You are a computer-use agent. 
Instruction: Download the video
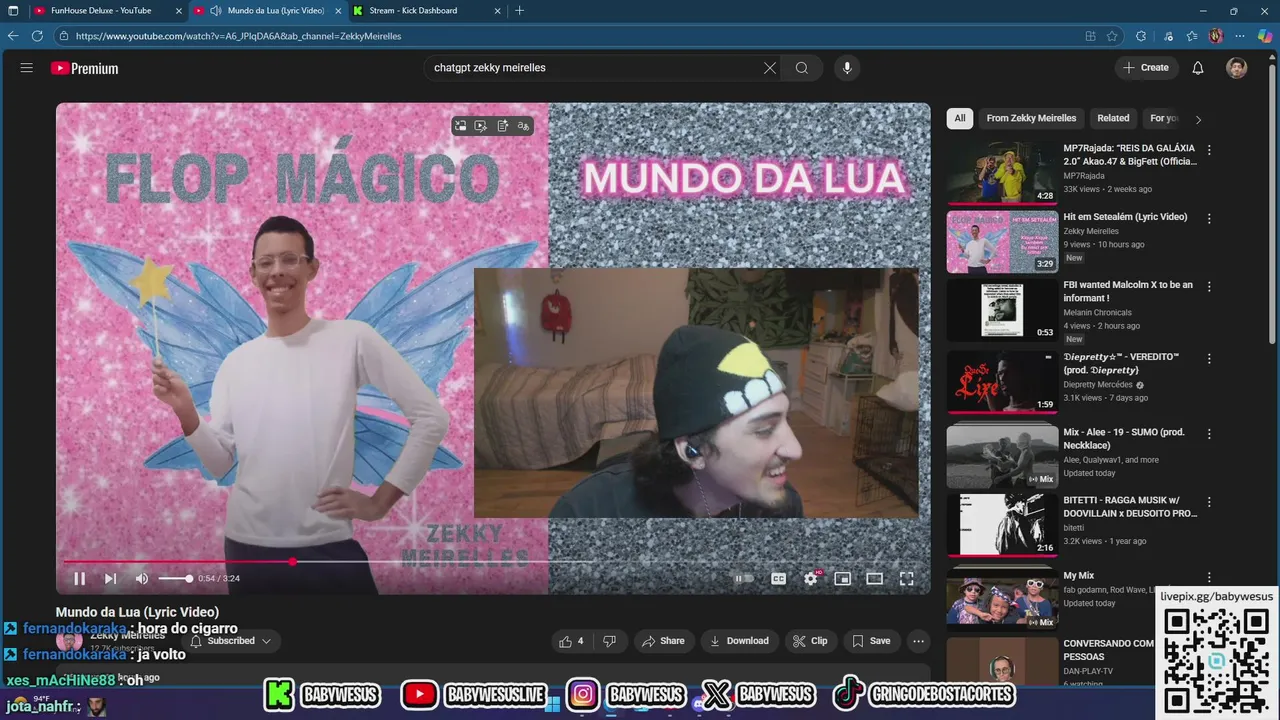click(x=739, y=641)
